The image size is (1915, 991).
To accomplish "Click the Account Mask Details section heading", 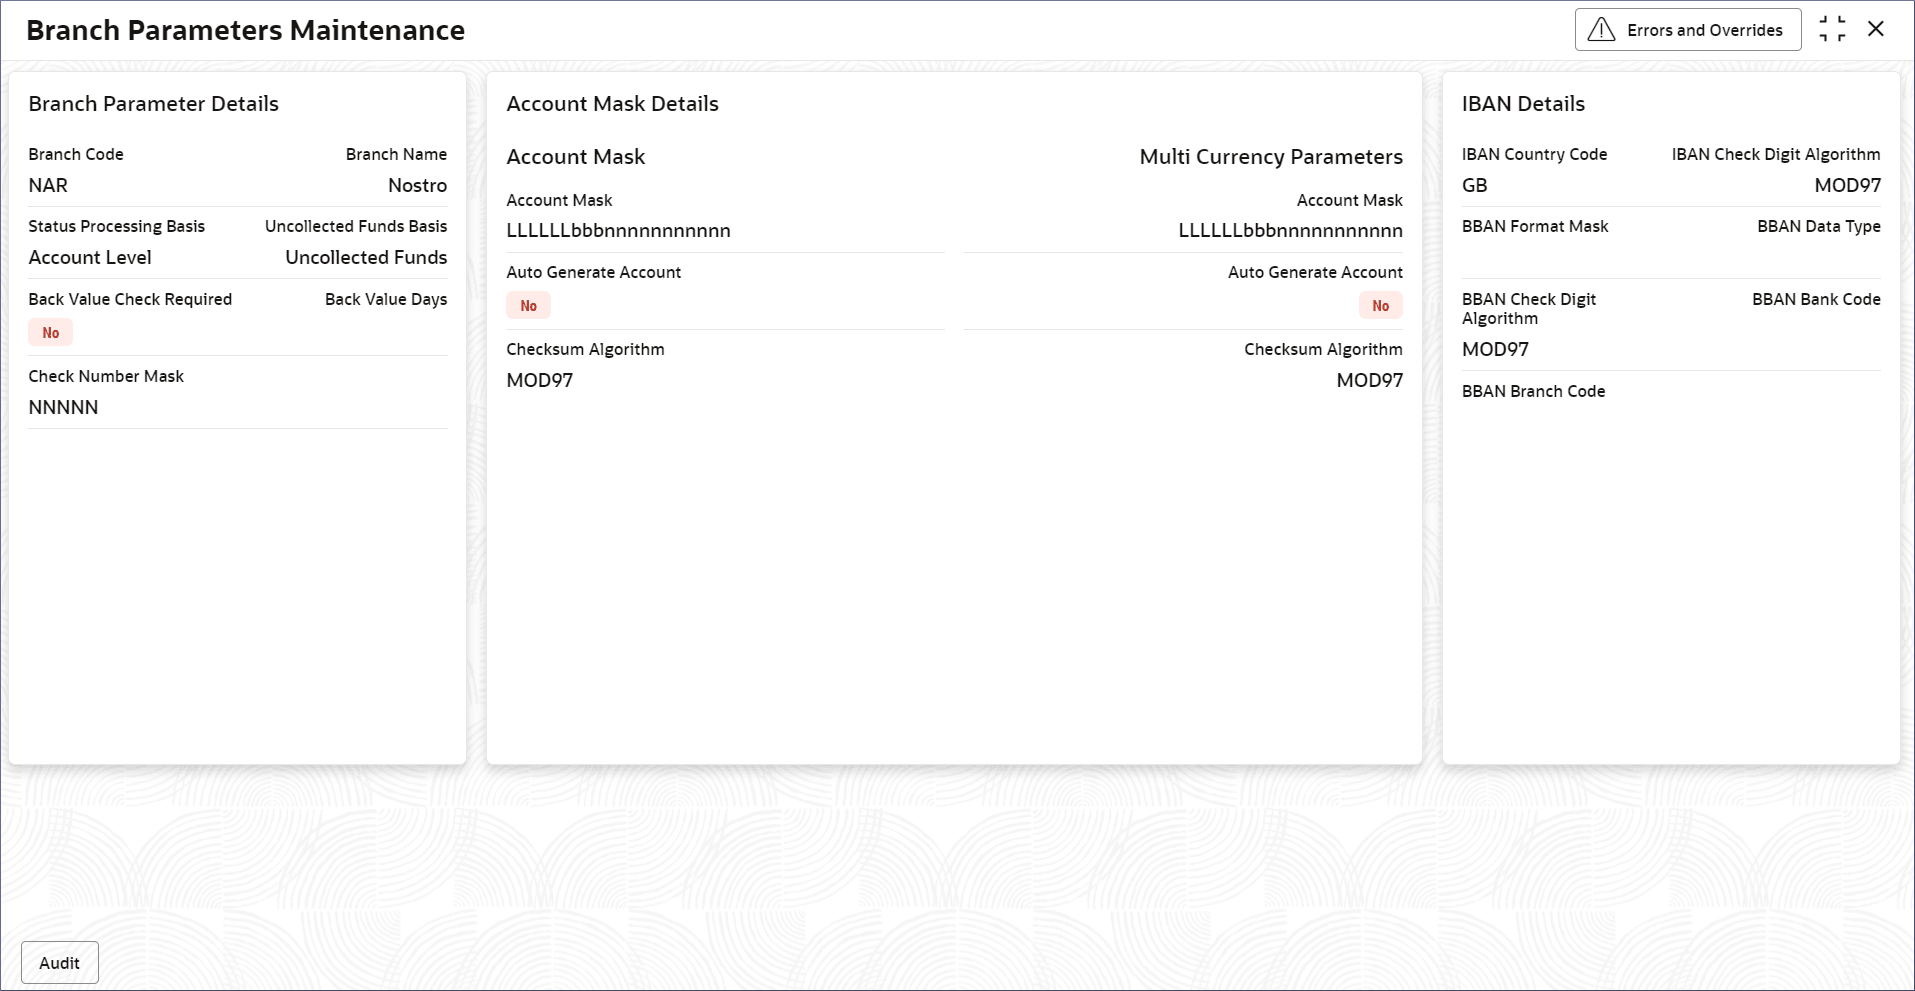I will (x=612, y=104).
